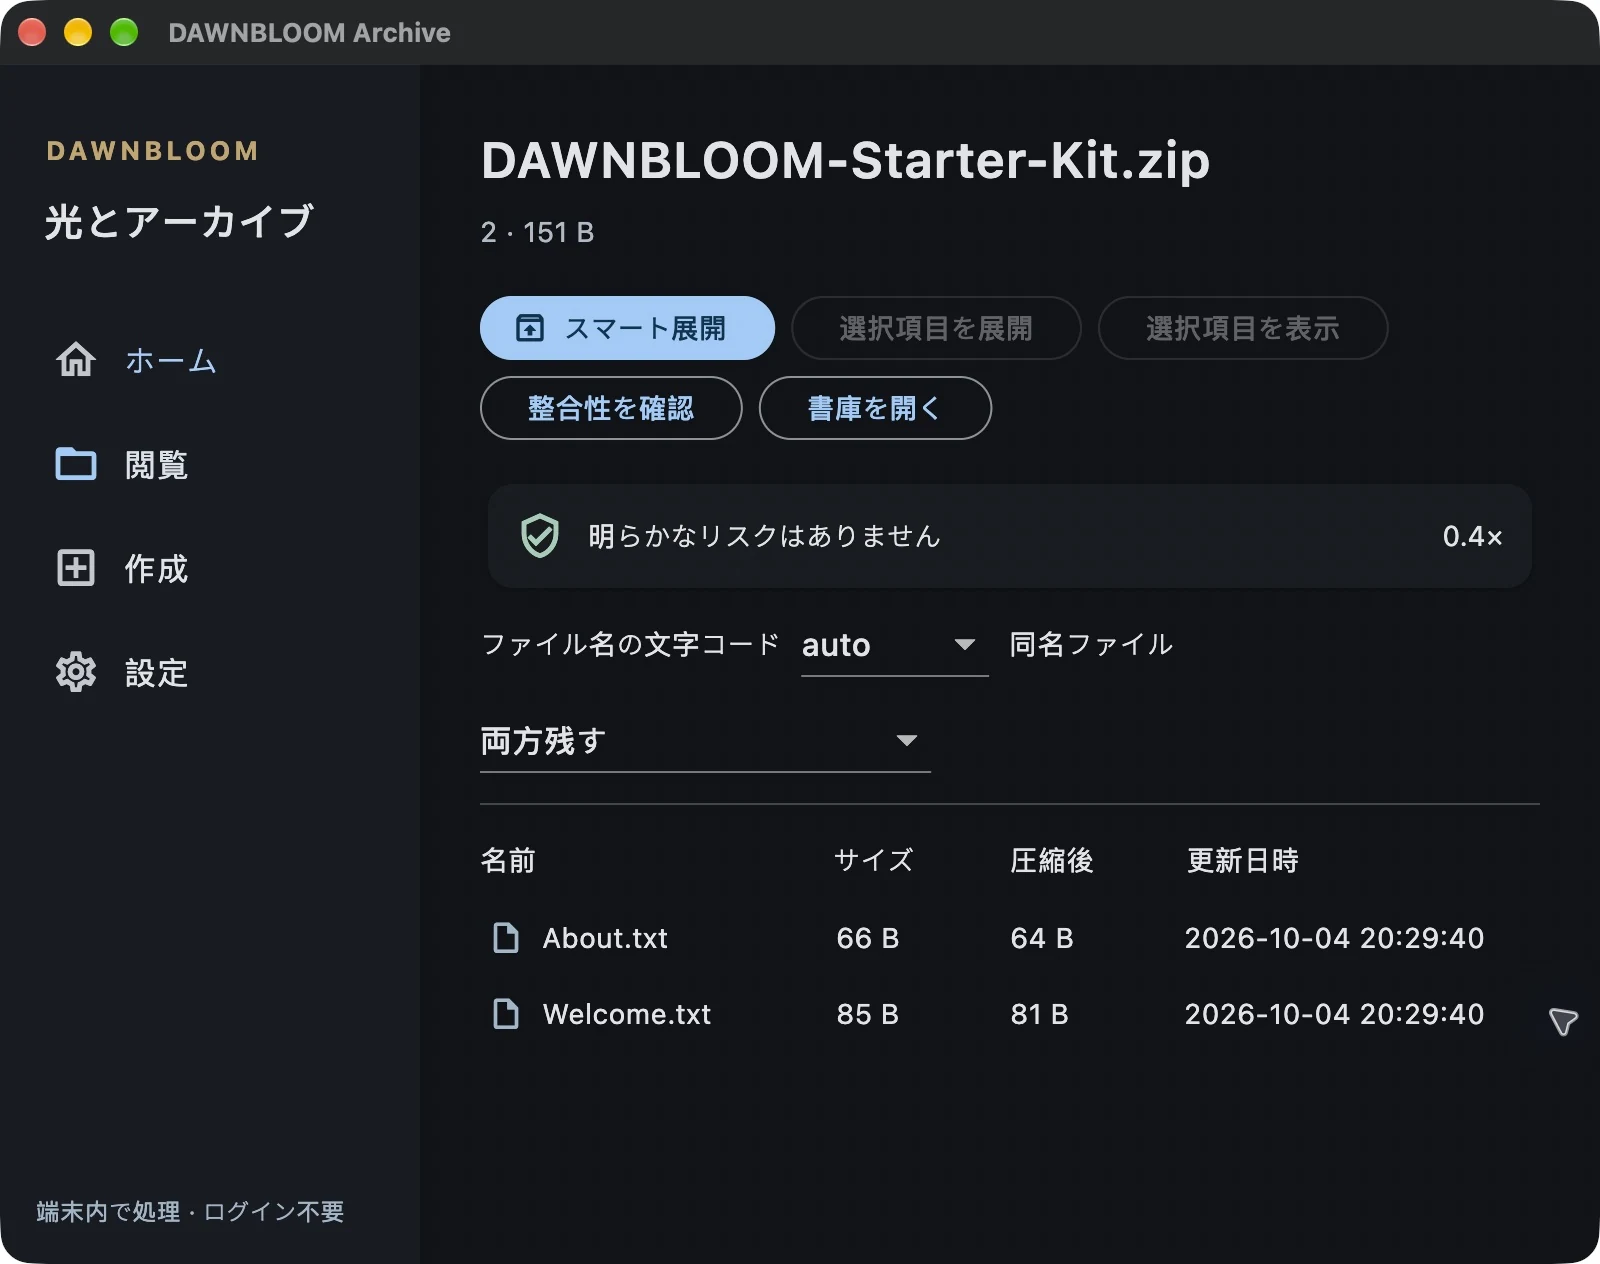
Task: Click the gear icon beside 設定
Action: point(76,672)
